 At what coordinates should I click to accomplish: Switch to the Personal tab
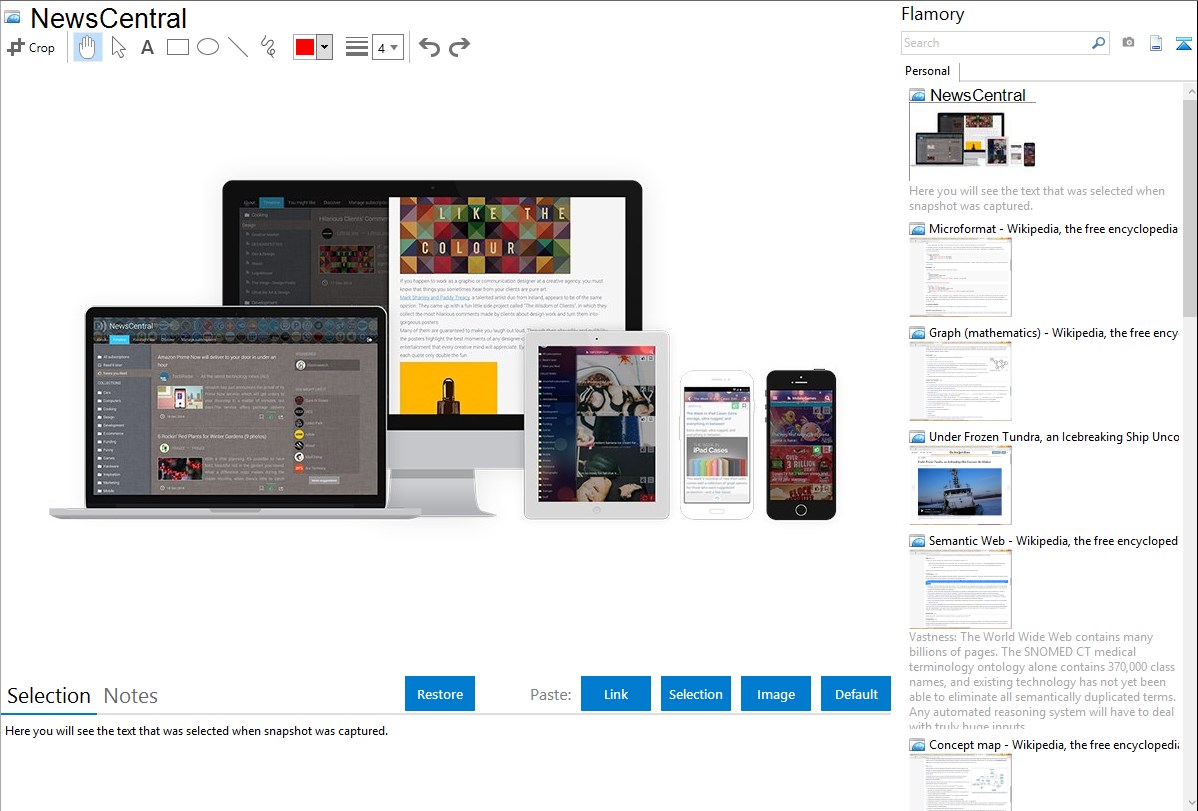(x=928, y=71)
